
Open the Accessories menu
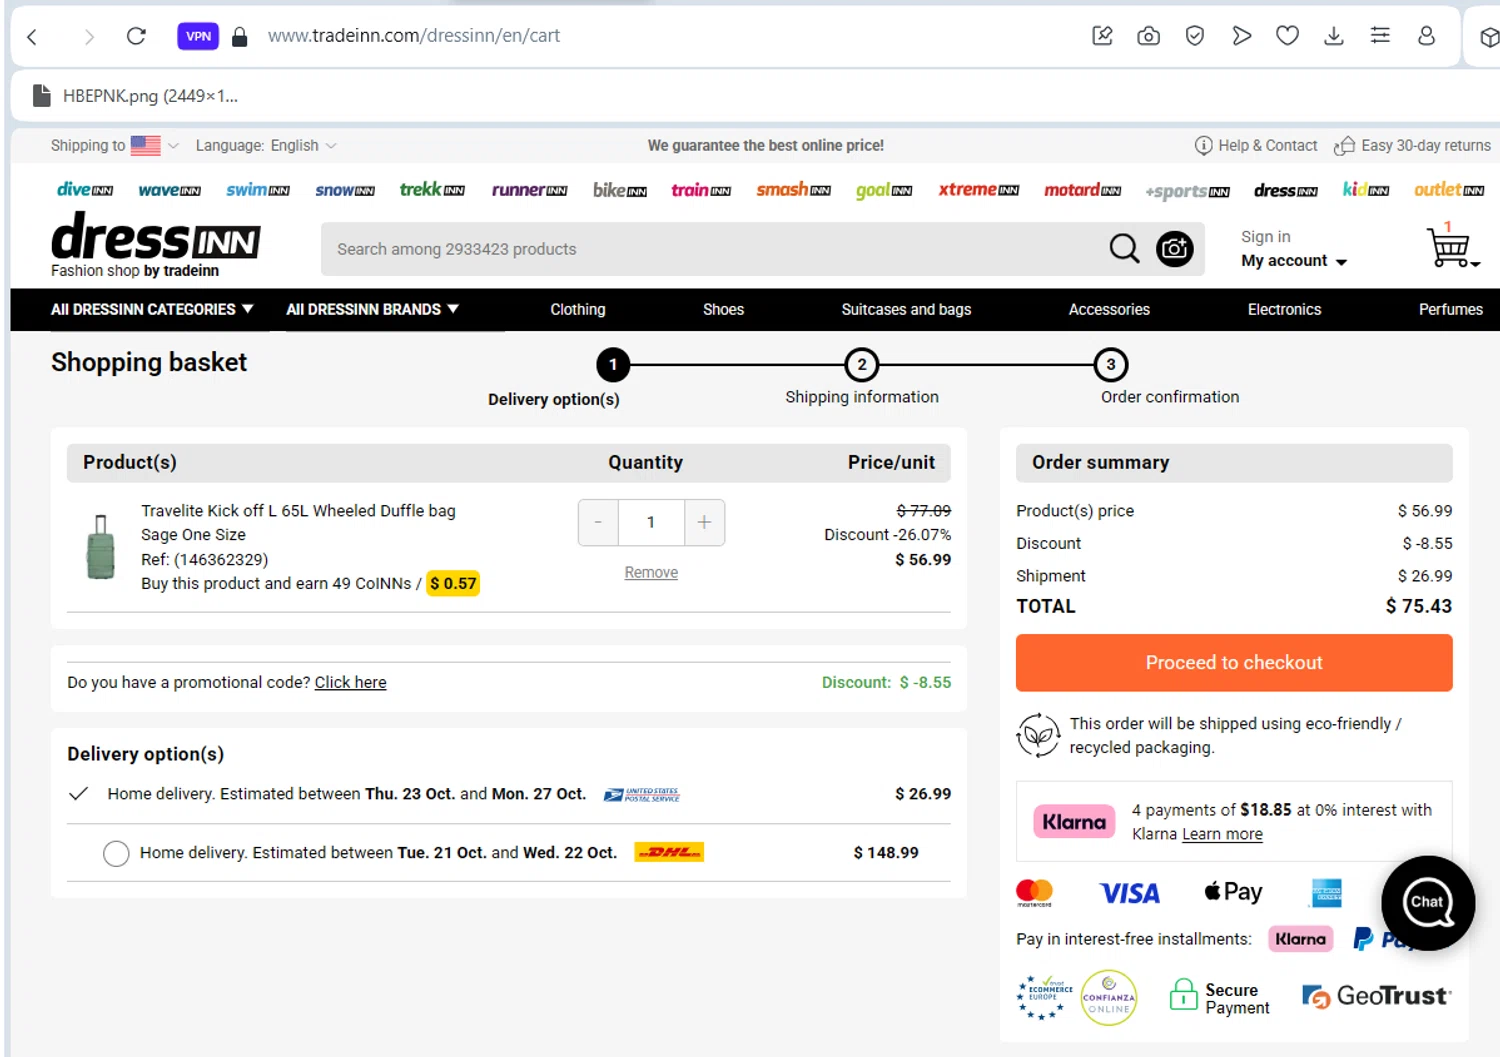tap(1109, 310)
